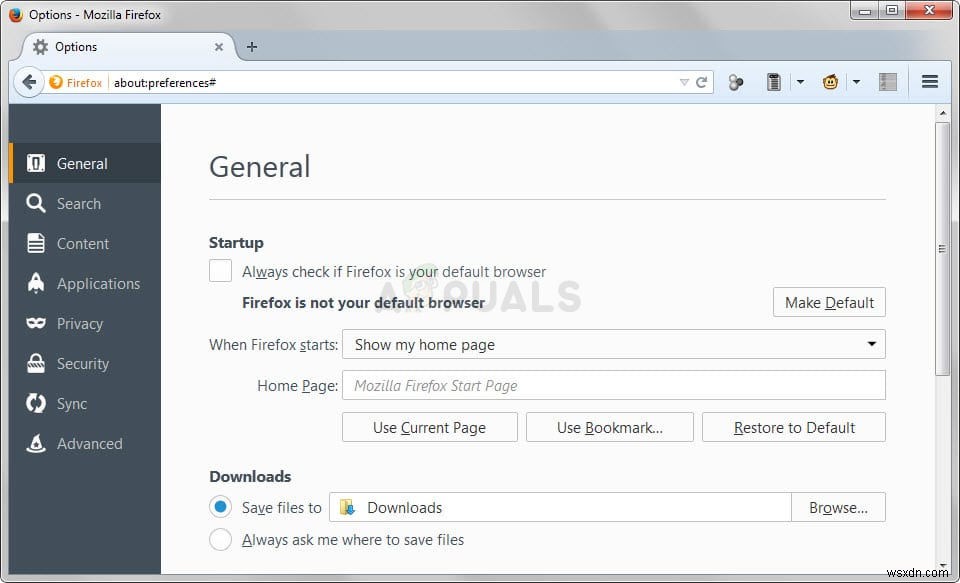Open the Firefox hamburger menu
The height and width of the screenshot is (583, 960).
(x=930, y=82)
